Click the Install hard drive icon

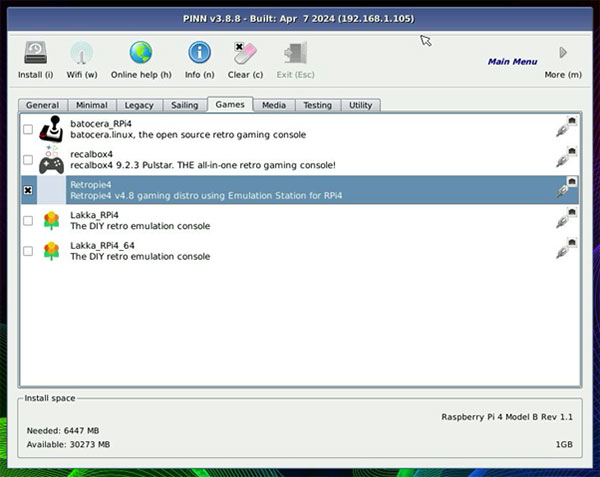tap(35, 53)
